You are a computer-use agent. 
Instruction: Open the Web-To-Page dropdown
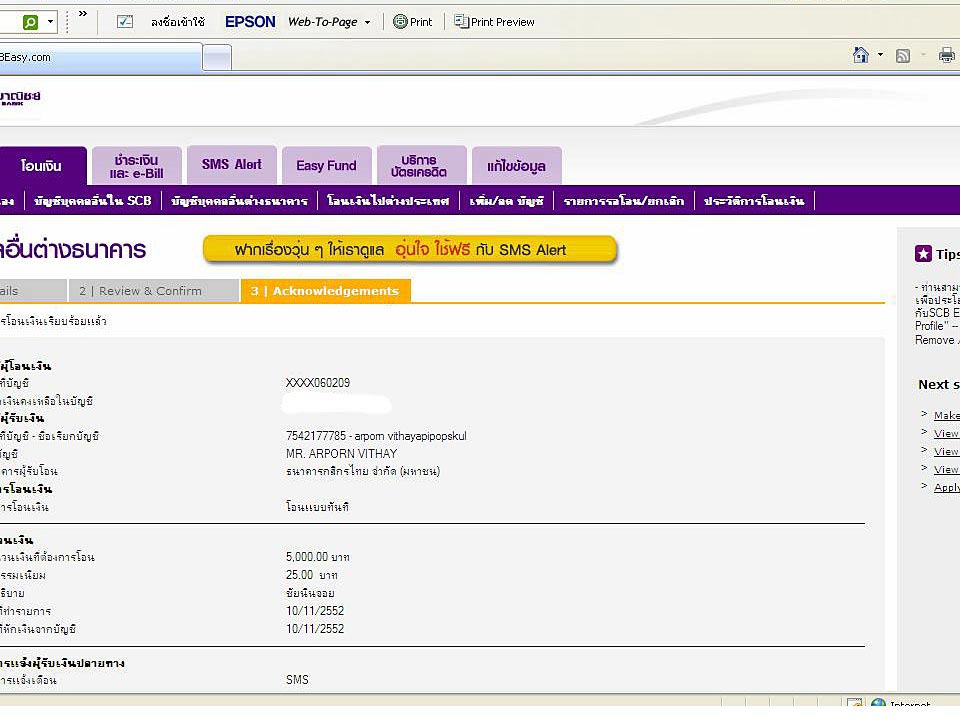[367, 22]
